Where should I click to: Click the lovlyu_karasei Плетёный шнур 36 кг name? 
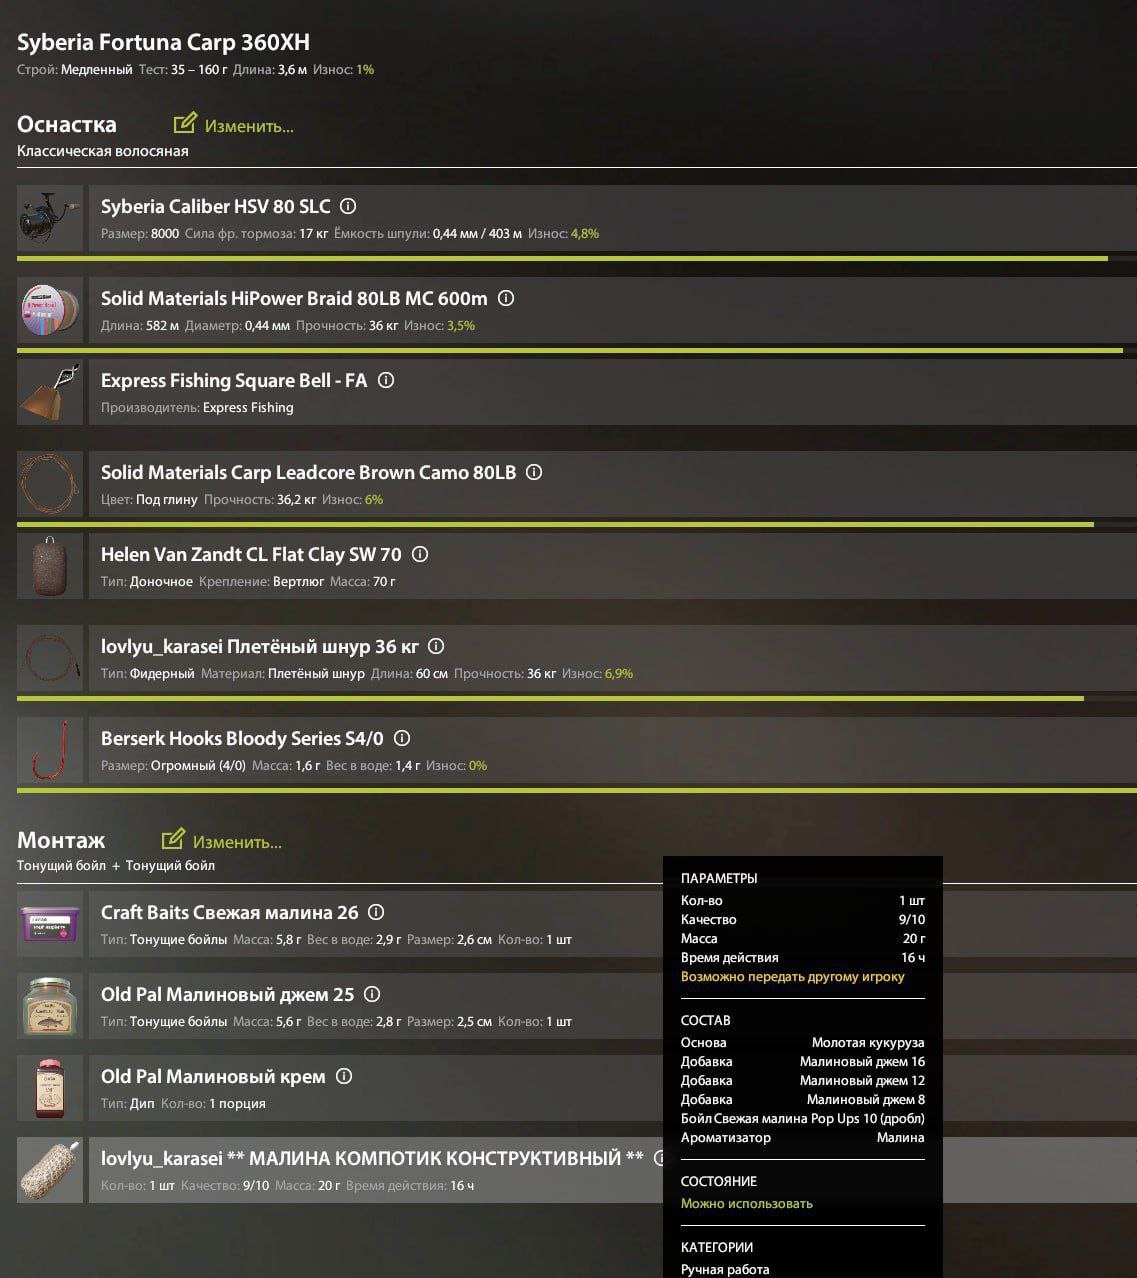pos(260,646)
